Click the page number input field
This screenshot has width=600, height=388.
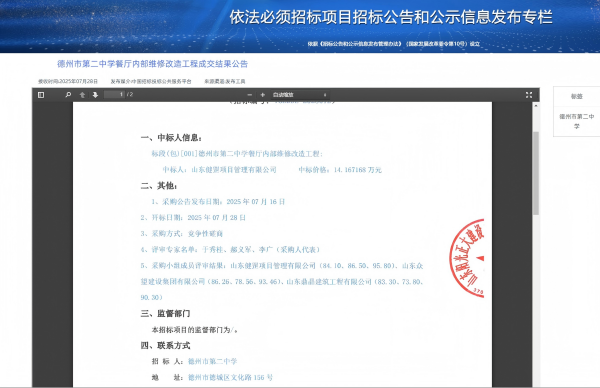point(114,95)
